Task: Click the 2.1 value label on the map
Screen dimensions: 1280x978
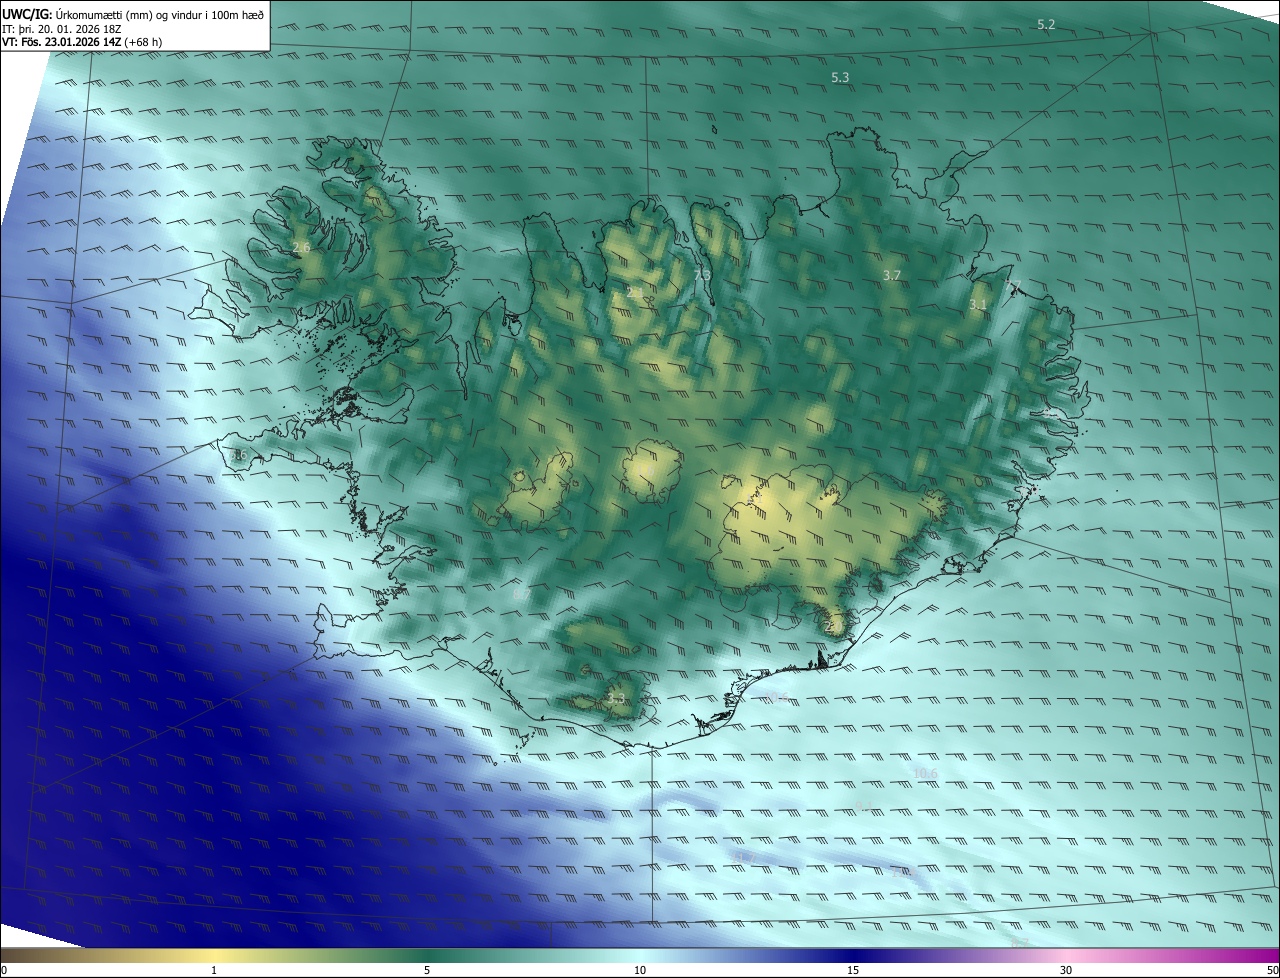Action: (635, 293)
